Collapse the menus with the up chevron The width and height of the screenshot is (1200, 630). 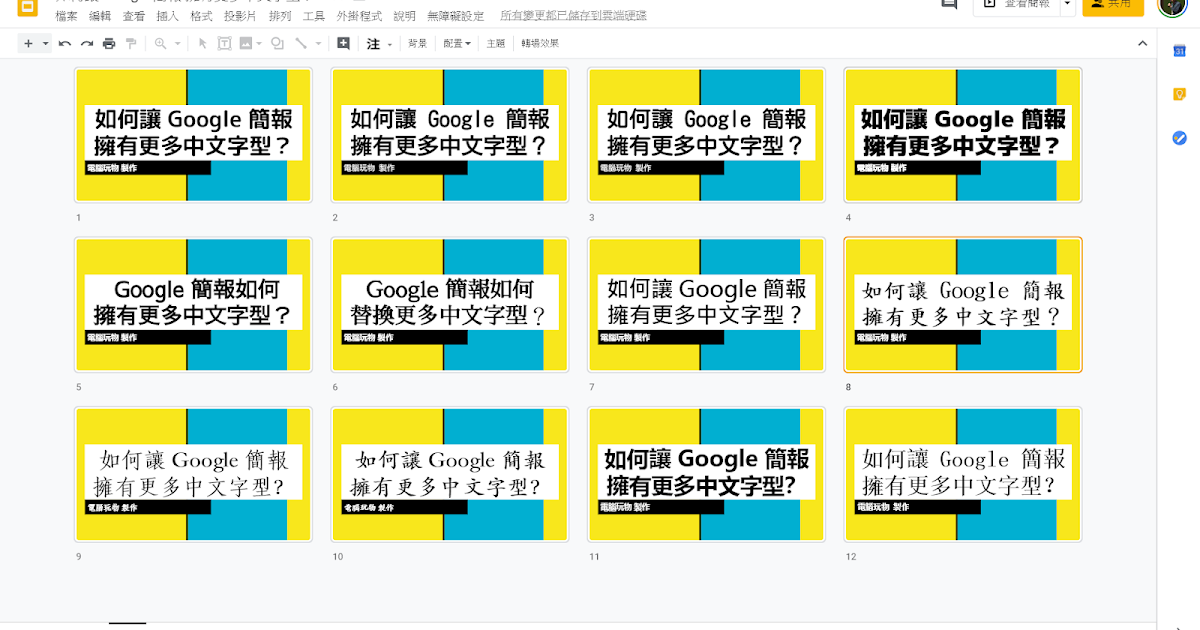tap(1143, 44)
